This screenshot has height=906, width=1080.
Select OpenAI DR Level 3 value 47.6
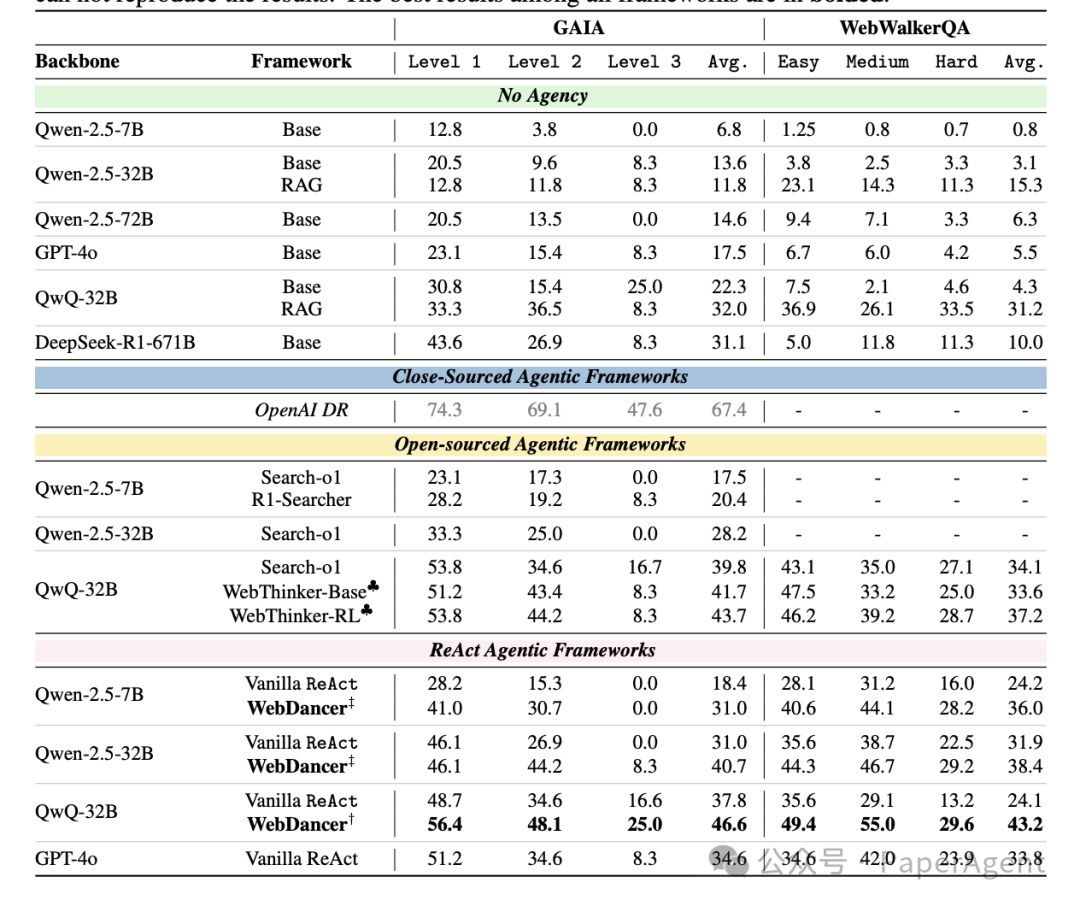tap(645, 410)
